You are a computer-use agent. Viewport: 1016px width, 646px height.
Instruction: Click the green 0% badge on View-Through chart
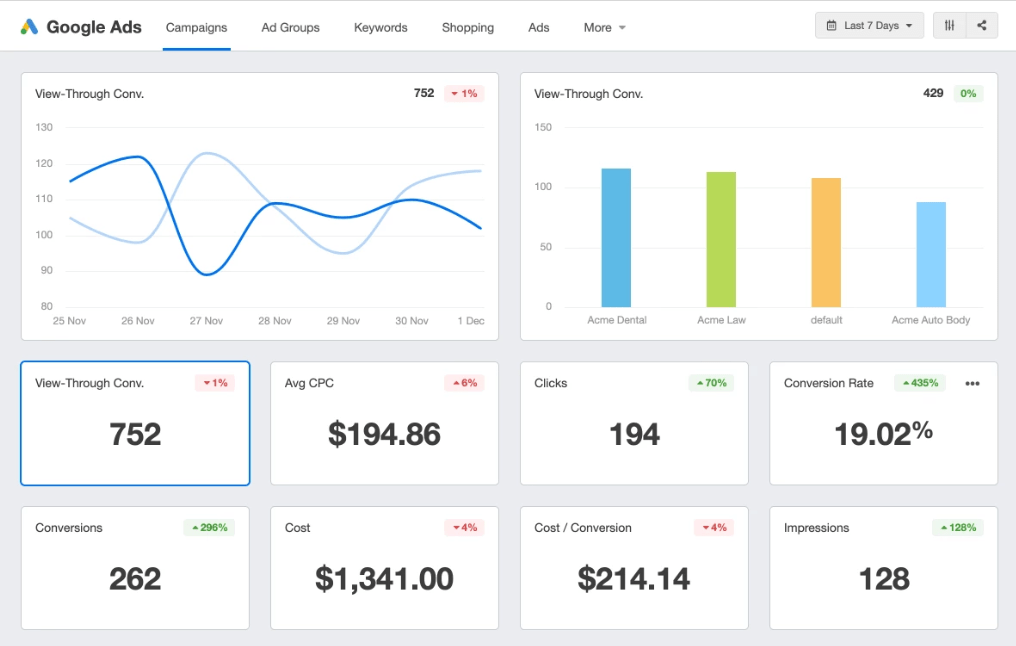point(968,93)
